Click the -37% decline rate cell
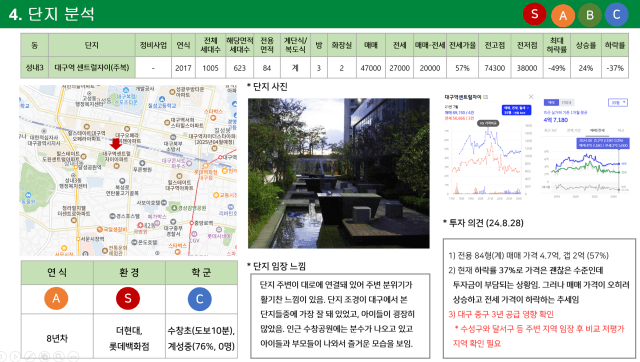Image resolution: width=640 pixels, height=362 pixels. [x=615, y=68]
